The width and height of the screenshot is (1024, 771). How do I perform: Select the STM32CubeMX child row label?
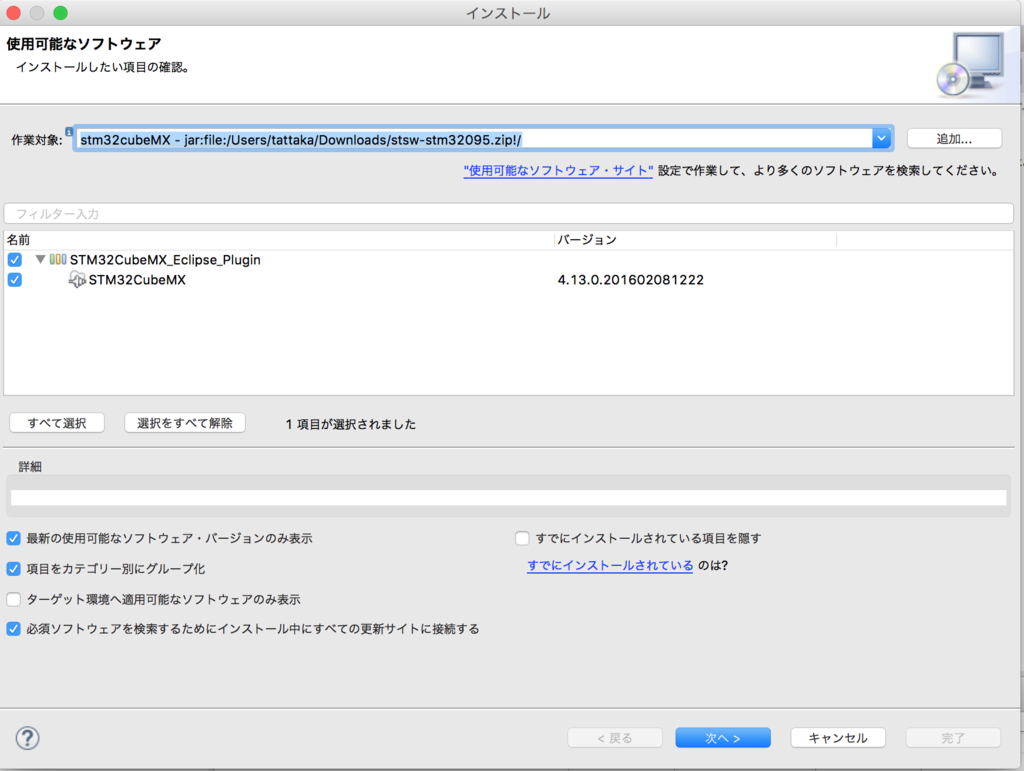pyautogui.click(x=137, y=279)
